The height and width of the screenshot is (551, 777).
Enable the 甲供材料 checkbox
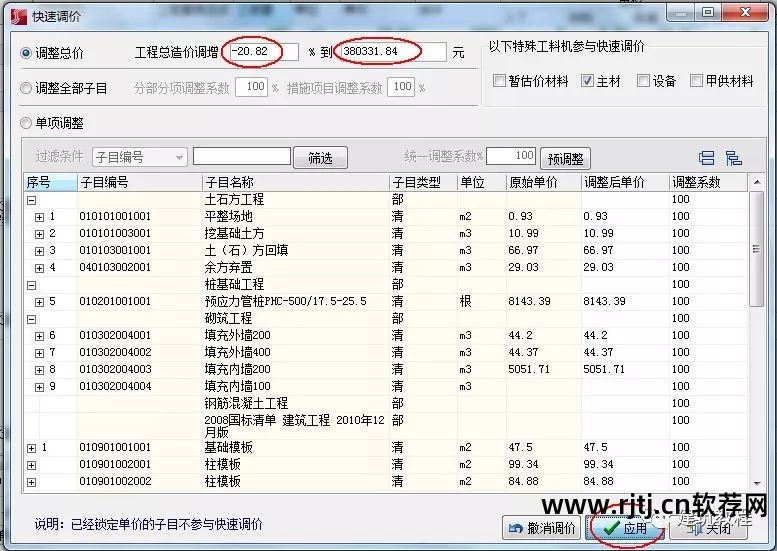[696, 80]
